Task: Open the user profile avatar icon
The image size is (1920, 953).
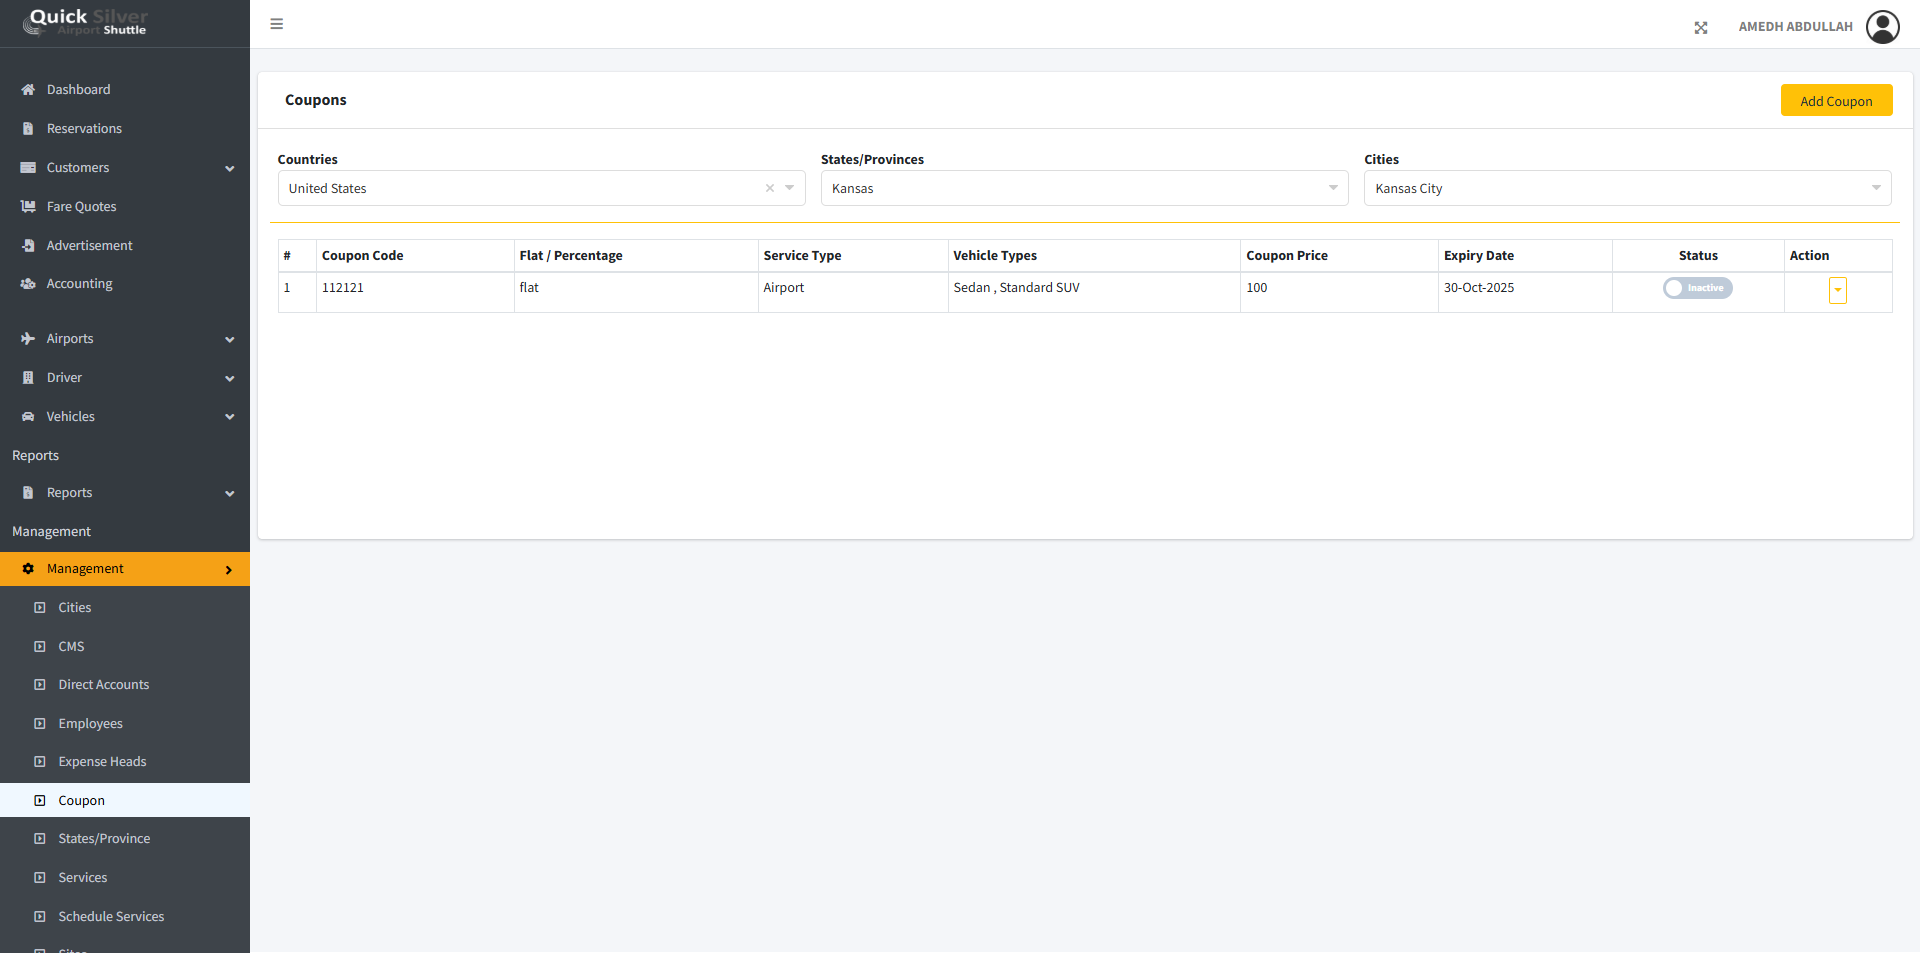Action: (x=1882, y=27)
